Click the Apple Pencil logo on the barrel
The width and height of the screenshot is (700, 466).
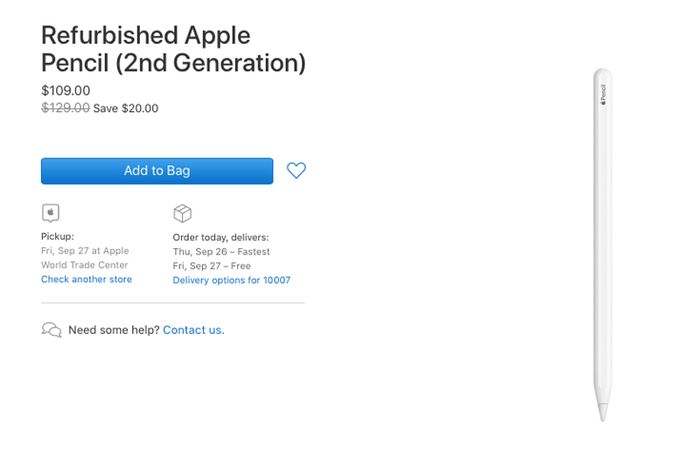(x=603, y=95)
